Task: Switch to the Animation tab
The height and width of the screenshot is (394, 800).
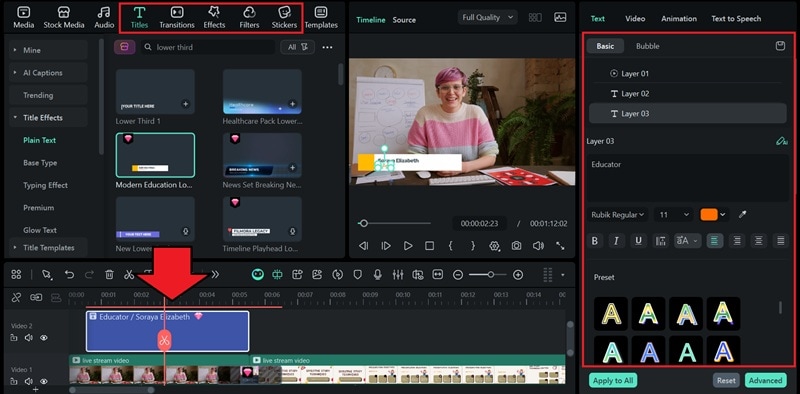Action: 679,18
